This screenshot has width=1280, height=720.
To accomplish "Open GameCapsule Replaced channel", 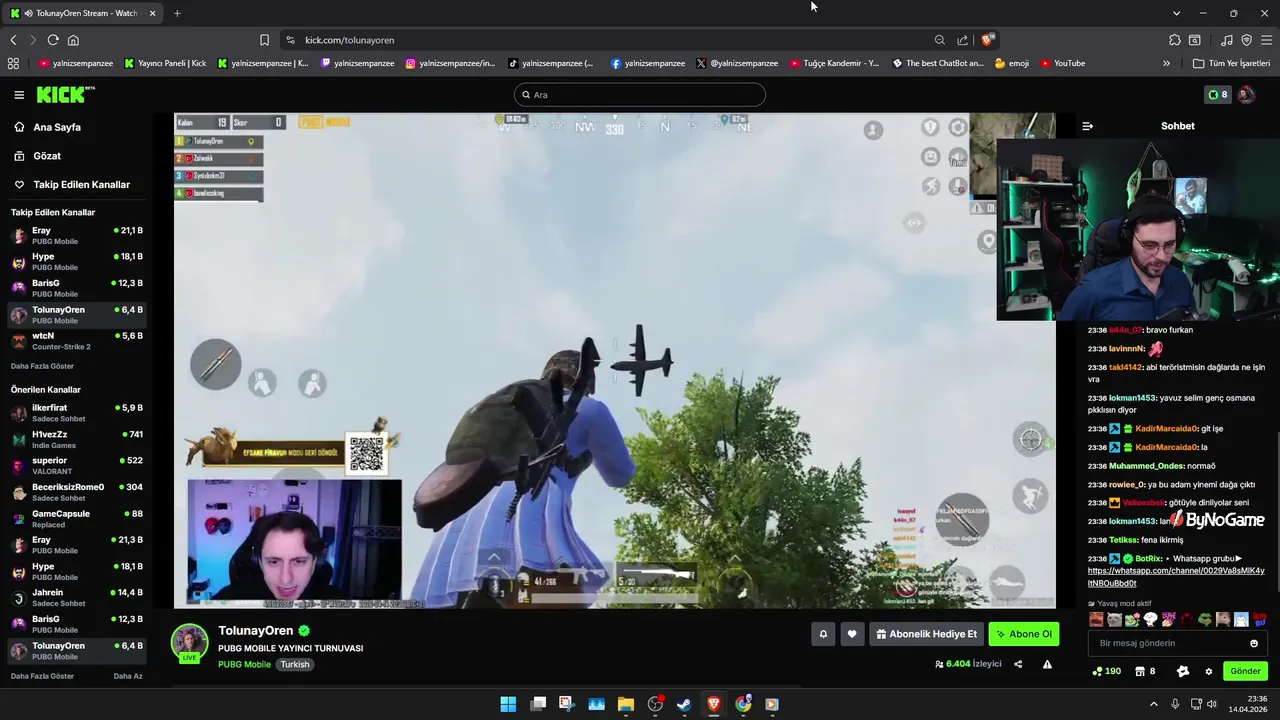I will 77,519.
